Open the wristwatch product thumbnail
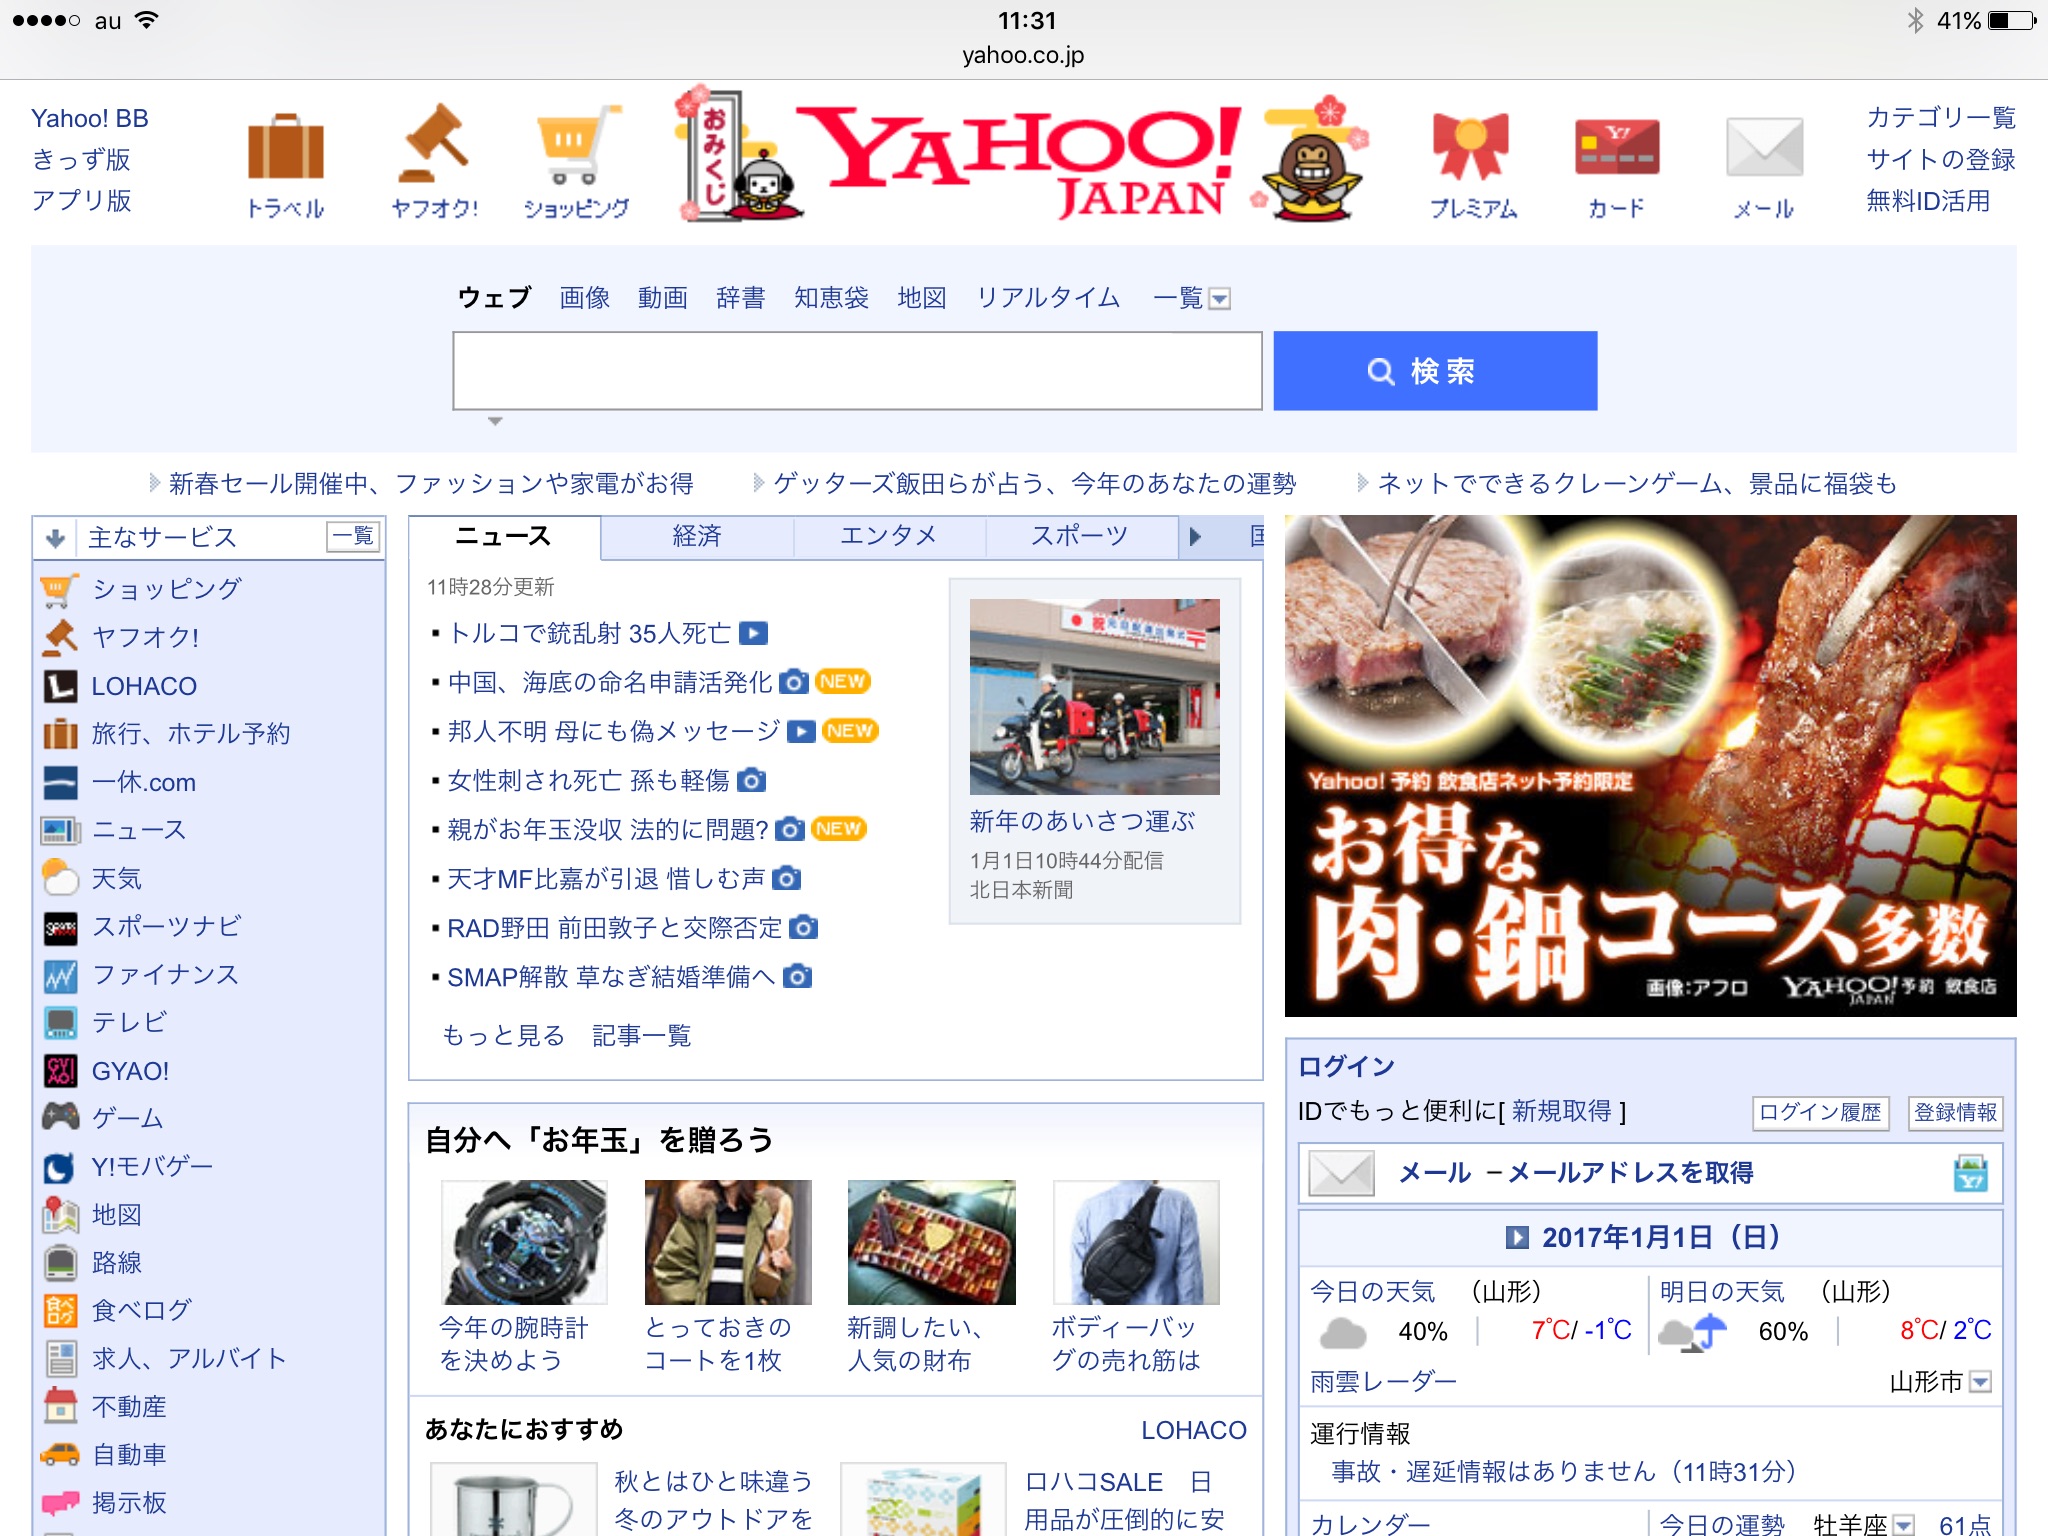 pos(525,1242)
